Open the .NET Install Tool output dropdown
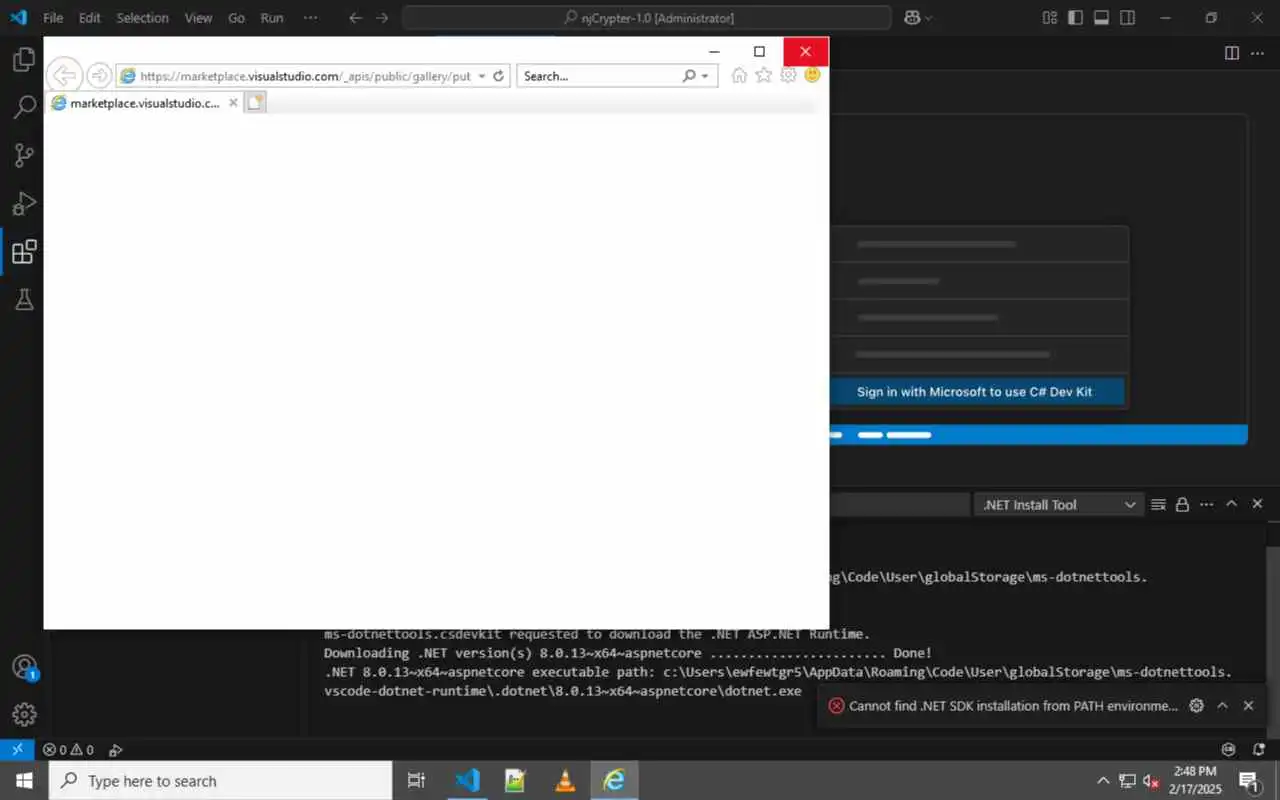 [x=1059, y=505]
